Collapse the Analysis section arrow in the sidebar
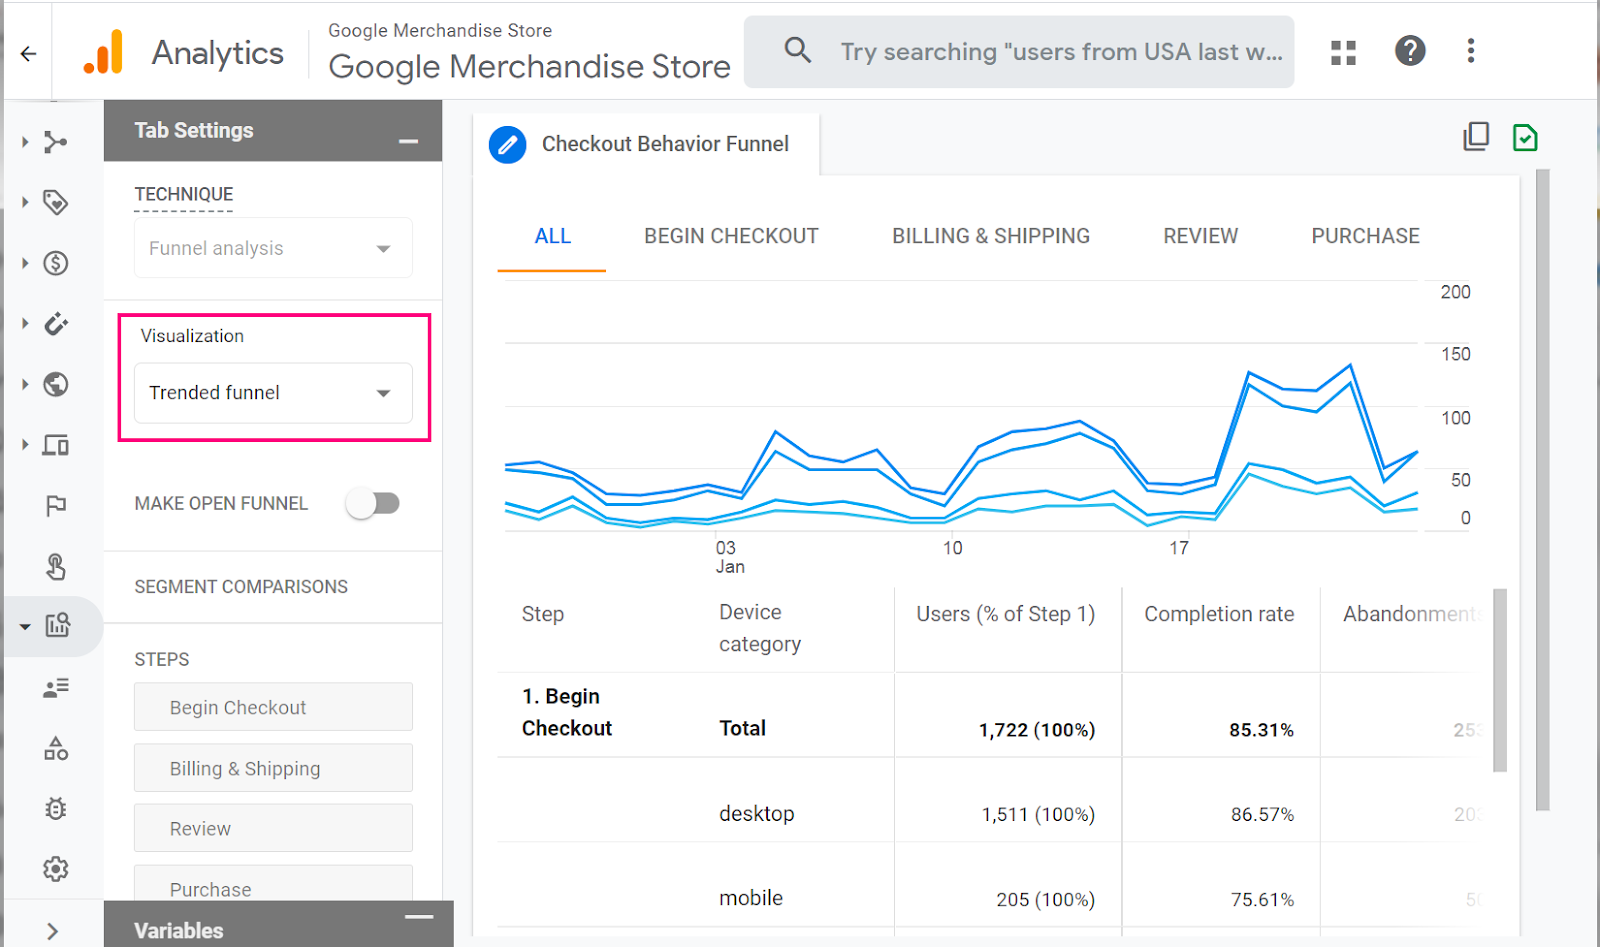The width and height of the screenshot is (1600, 947). tap(25, 627)
